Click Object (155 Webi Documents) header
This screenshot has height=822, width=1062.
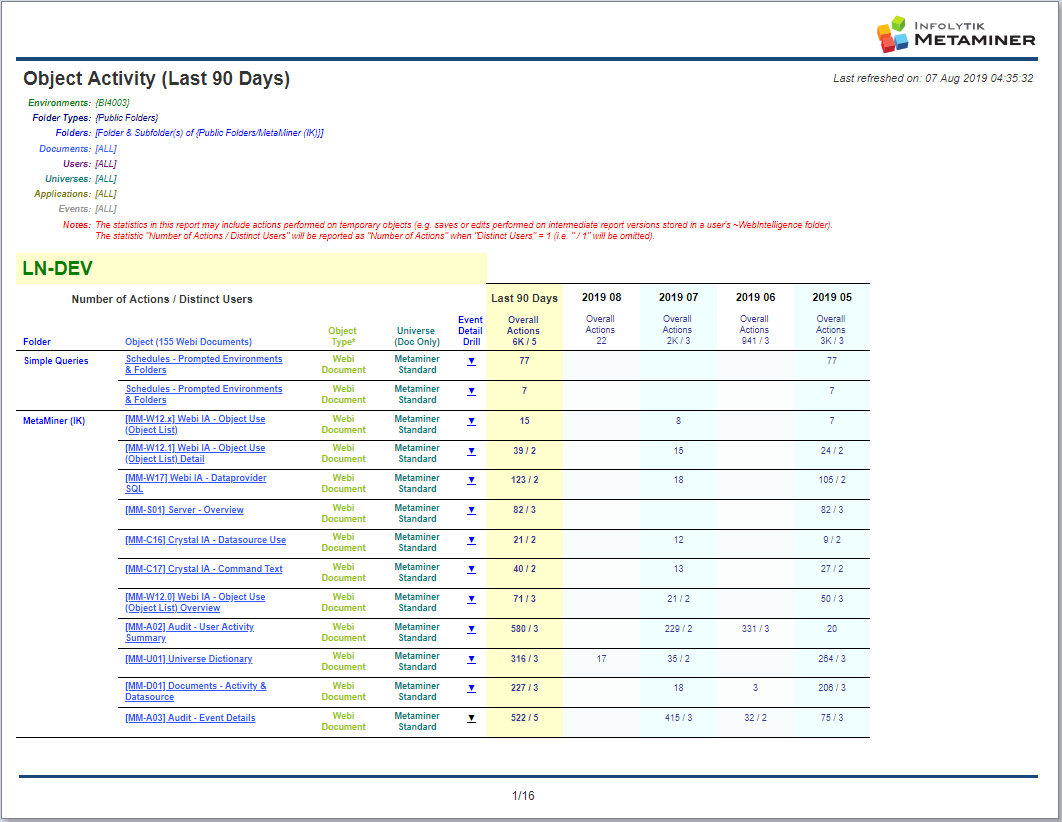(188, 342)
